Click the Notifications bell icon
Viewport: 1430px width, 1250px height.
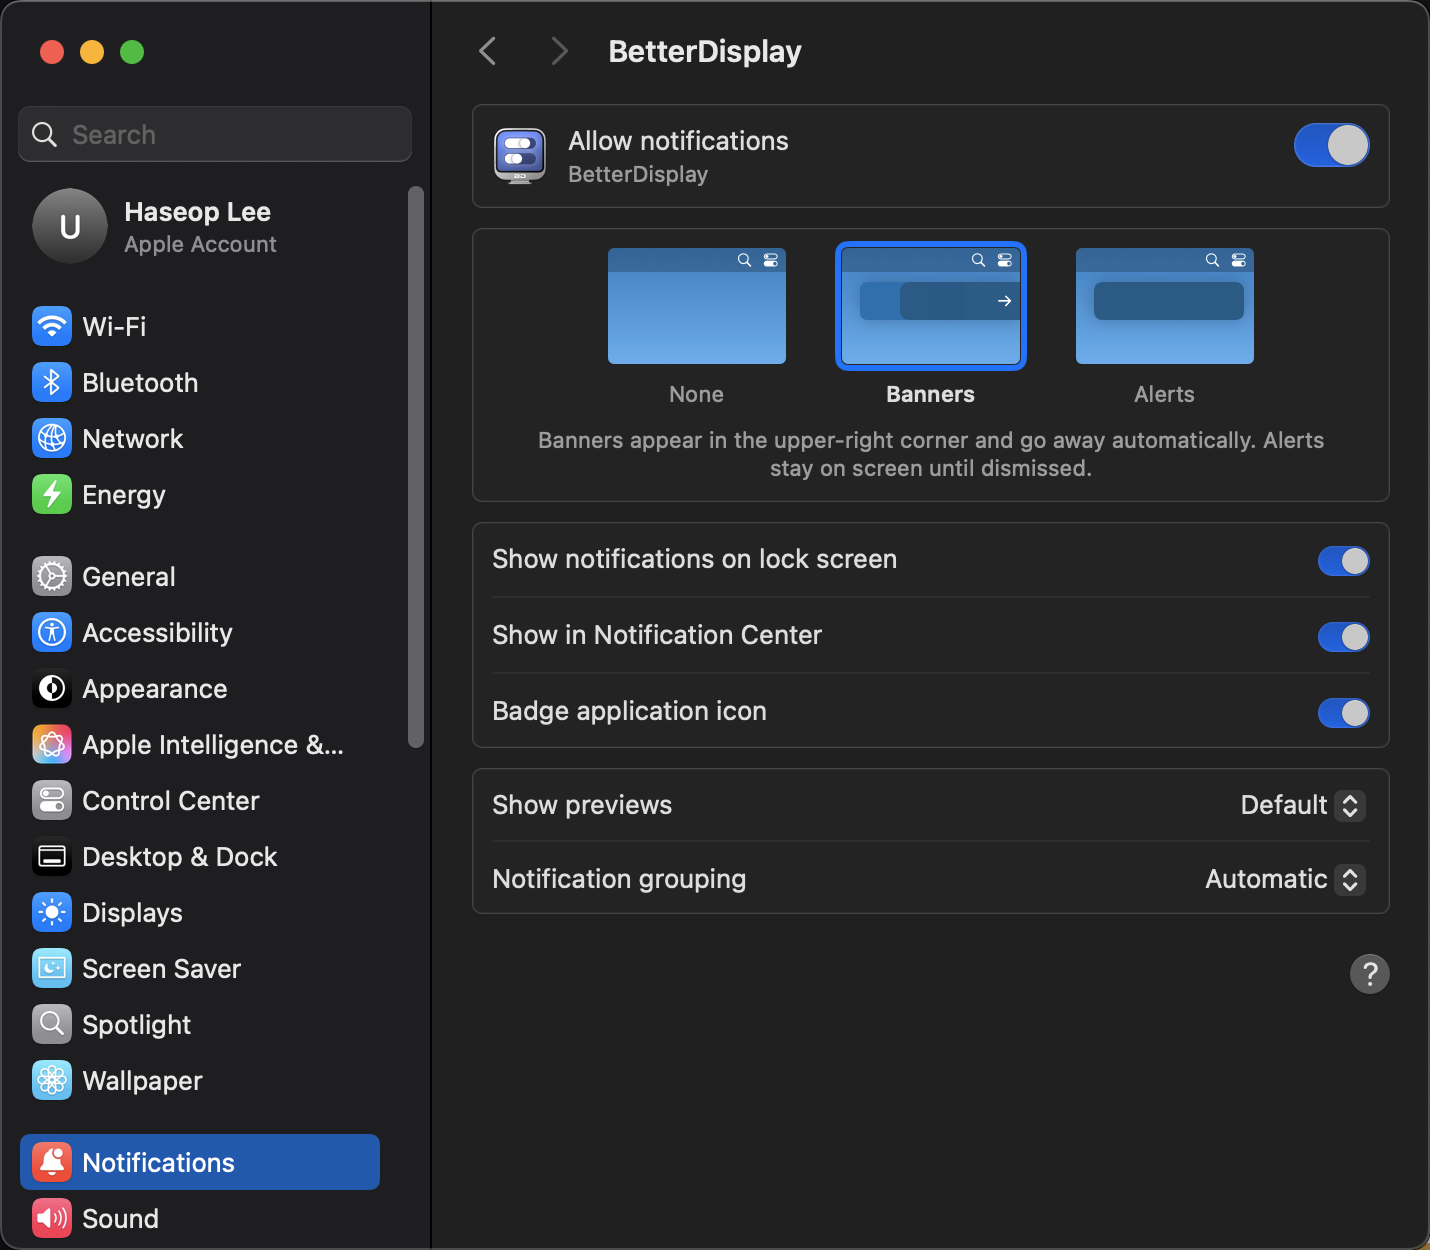[52, 1162]
